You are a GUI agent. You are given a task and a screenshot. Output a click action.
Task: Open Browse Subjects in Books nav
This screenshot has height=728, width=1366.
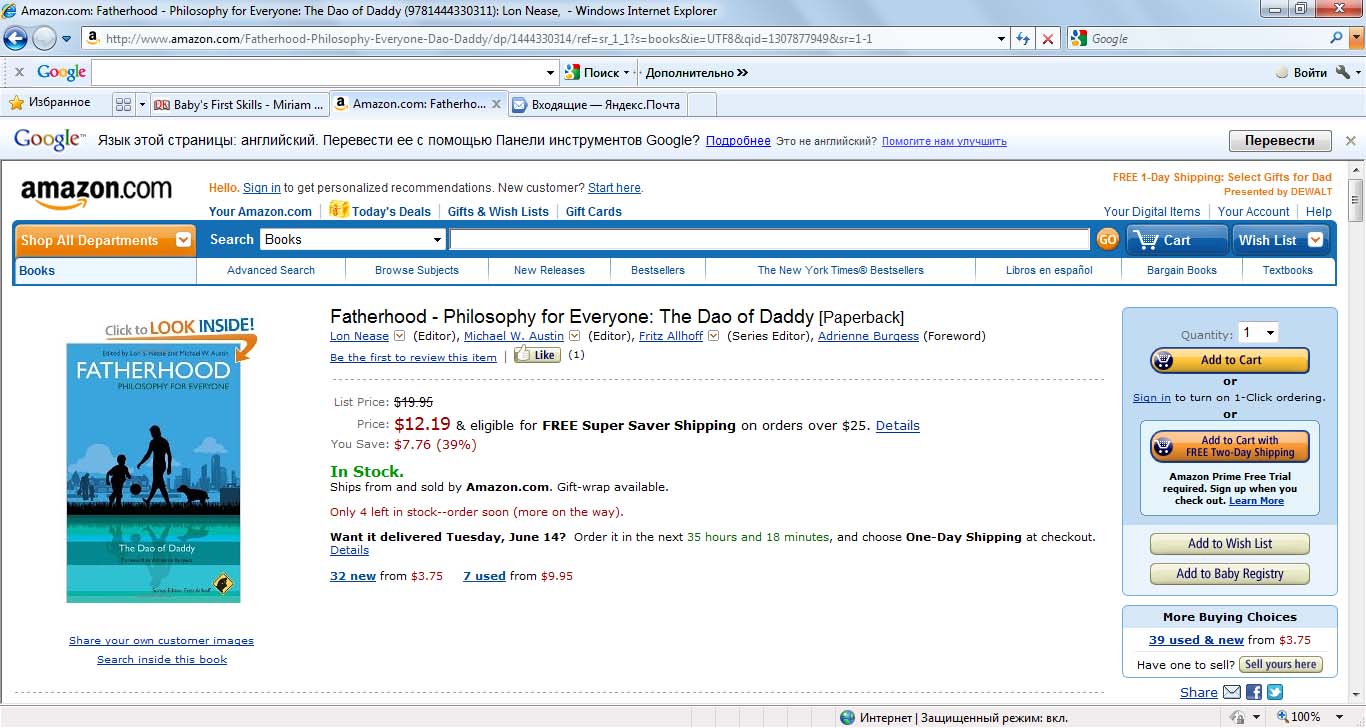[x=417, y=270]
